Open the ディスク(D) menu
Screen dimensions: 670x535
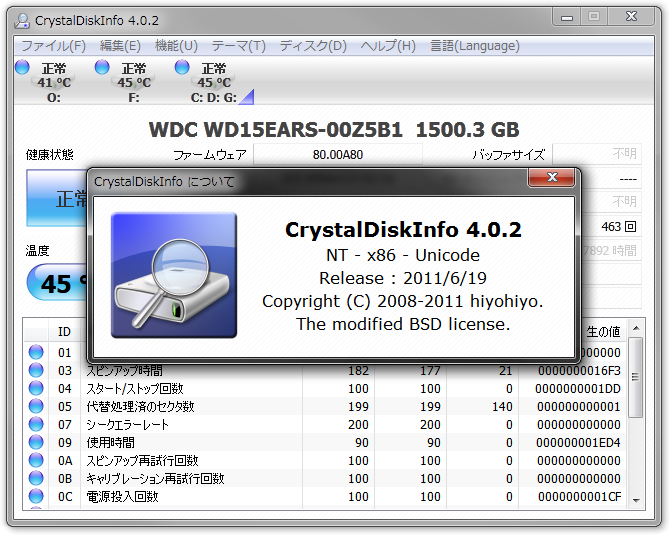click(x=313, y=46)
